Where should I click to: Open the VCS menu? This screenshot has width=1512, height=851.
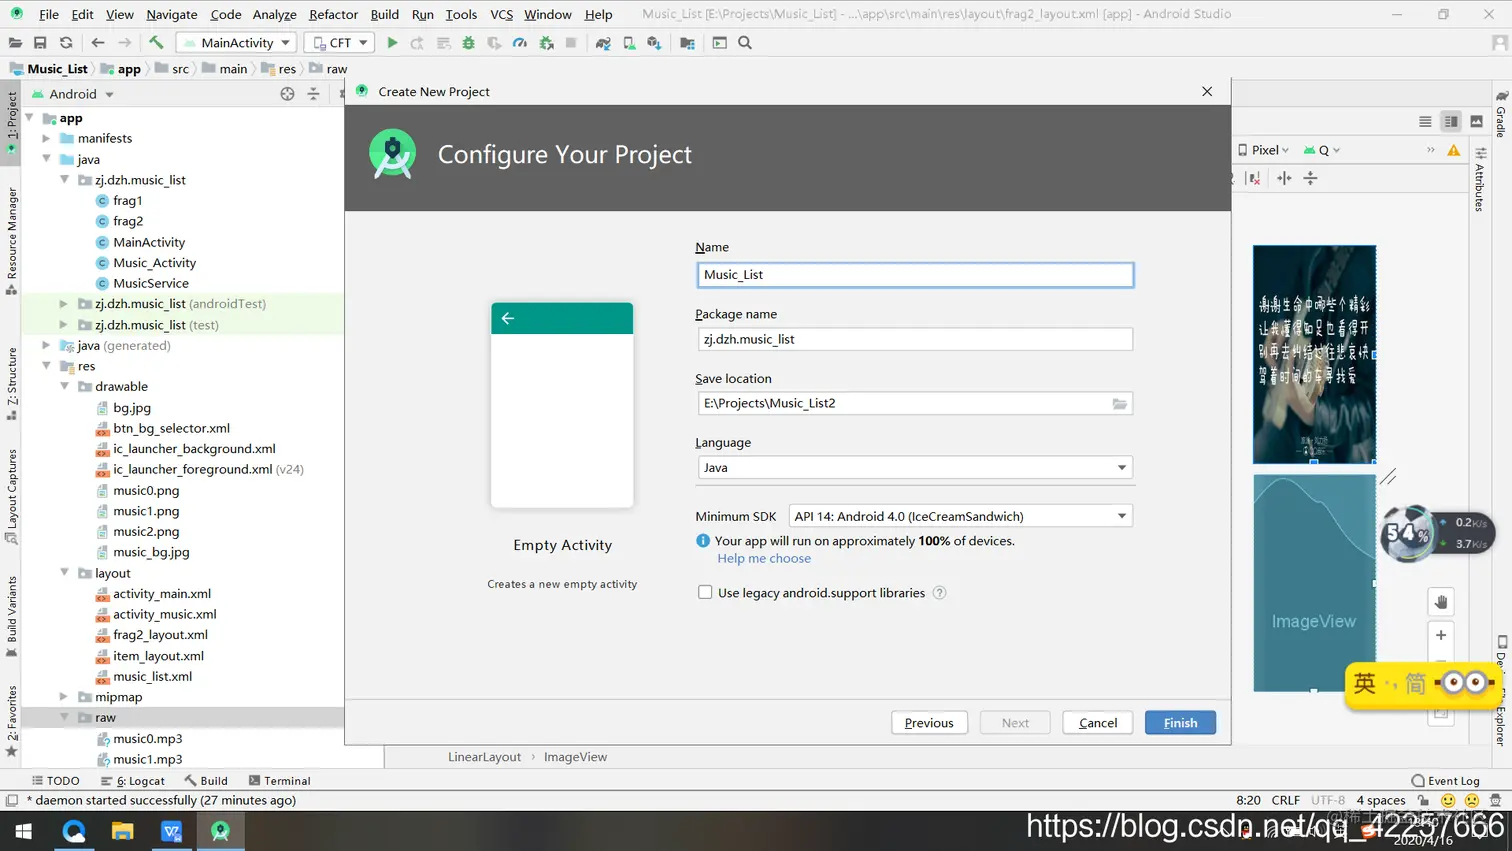pyautogui.click(x=501, y=14)
